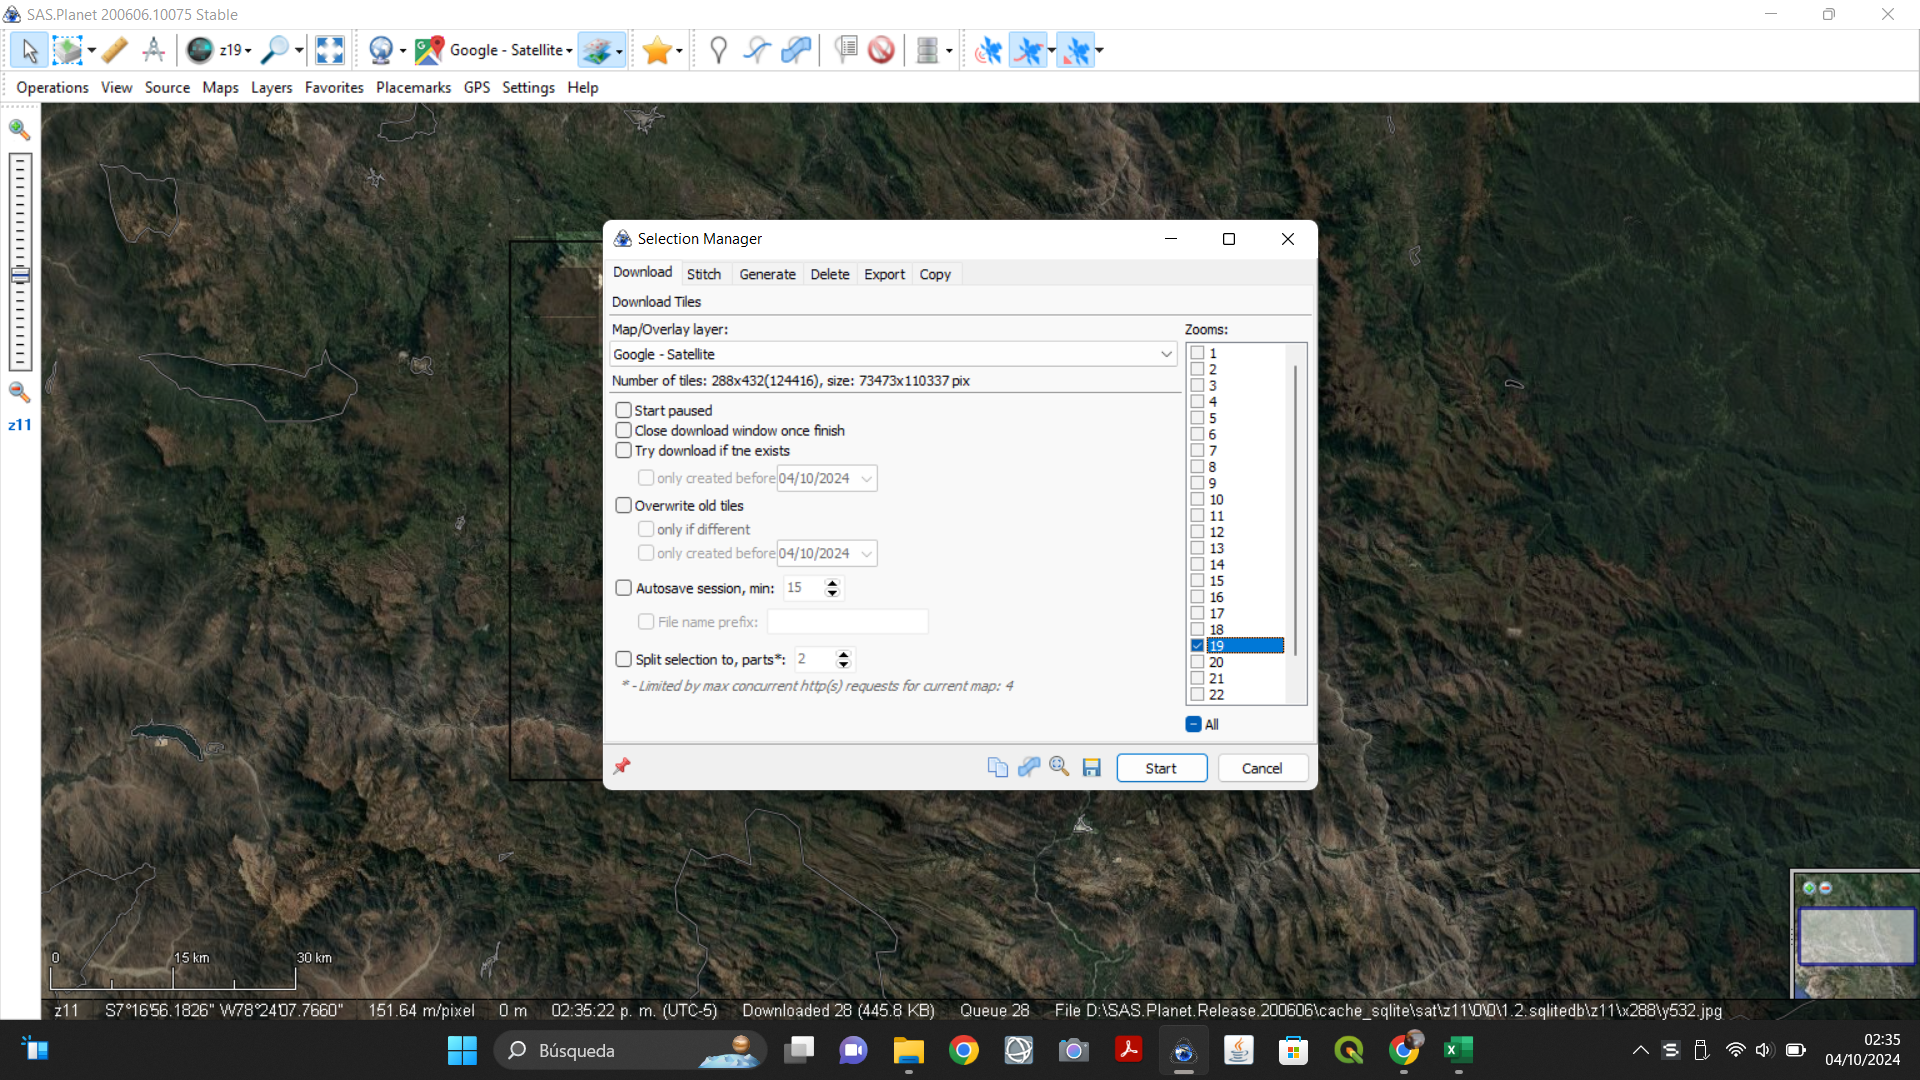Enable Split selection to parts checkbox
Image resolution: width=1920 pixels, height=1080 pixels.
[623, 659]
